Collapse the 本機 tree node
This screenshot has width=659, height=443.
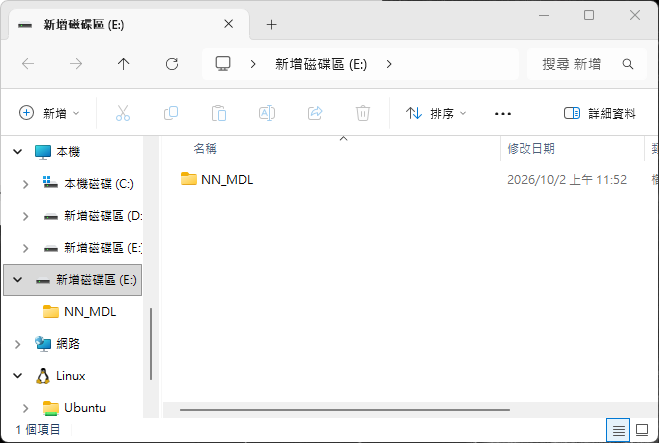18,151
